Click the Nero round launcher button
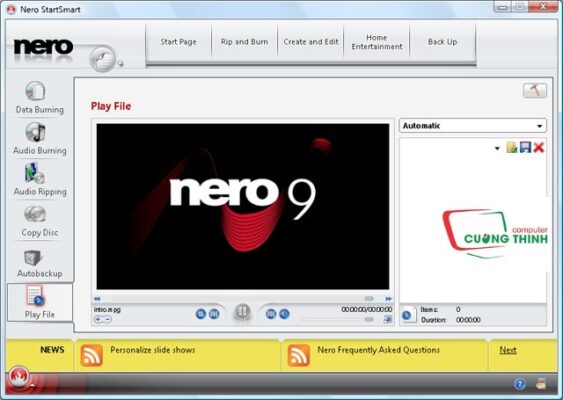 [x=103, y=59]
